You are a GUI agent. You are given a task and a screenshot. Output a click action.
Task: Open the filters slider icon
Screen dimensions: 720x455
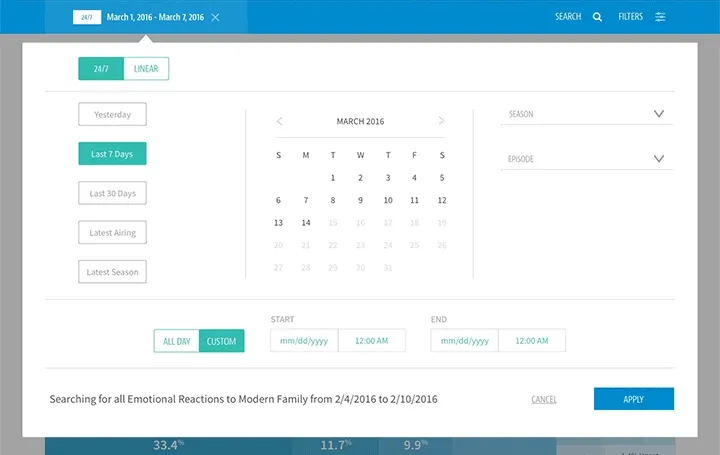(660, 17)
